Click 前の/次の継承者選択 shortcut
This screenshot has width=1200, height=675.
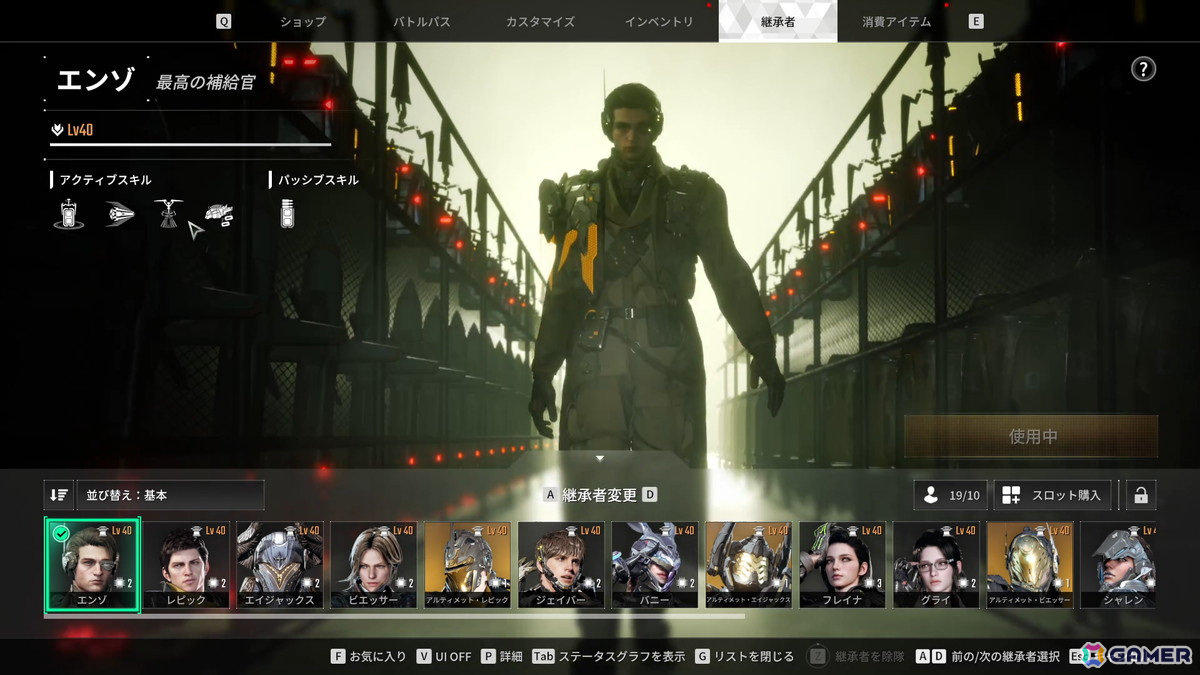point(988,656)
